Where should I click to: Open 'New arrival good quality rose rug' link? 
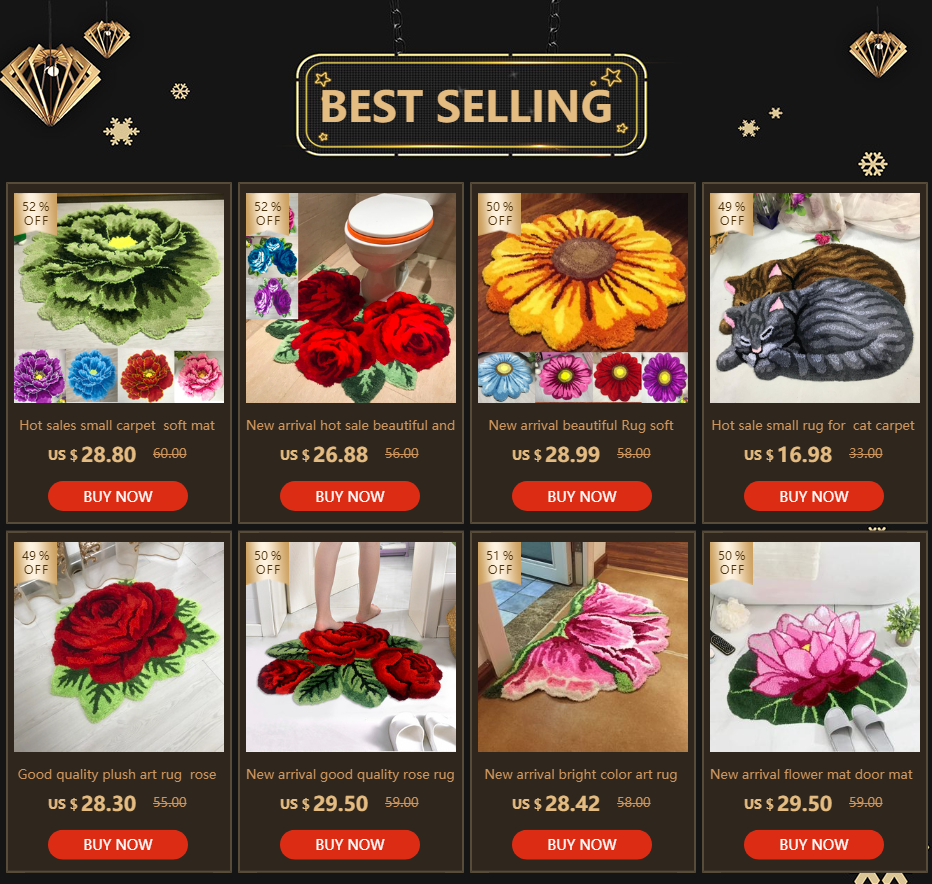[x=350, y=774]
